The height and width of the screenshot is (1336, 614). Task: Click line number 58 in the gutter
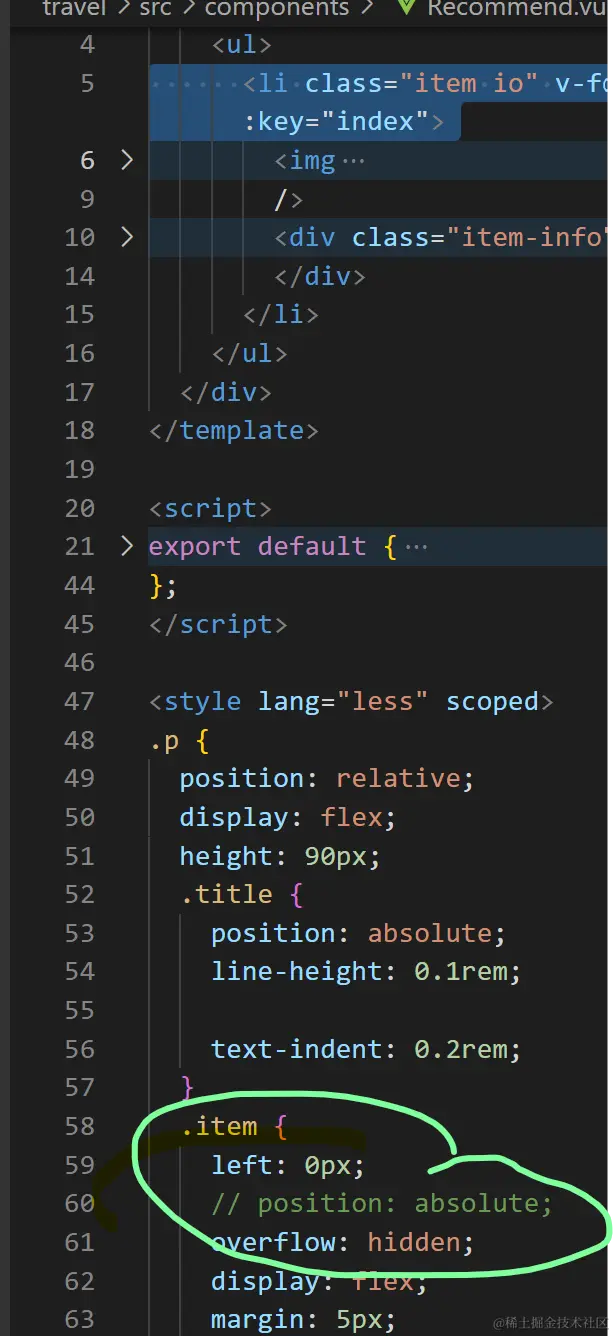[79, 1126]
